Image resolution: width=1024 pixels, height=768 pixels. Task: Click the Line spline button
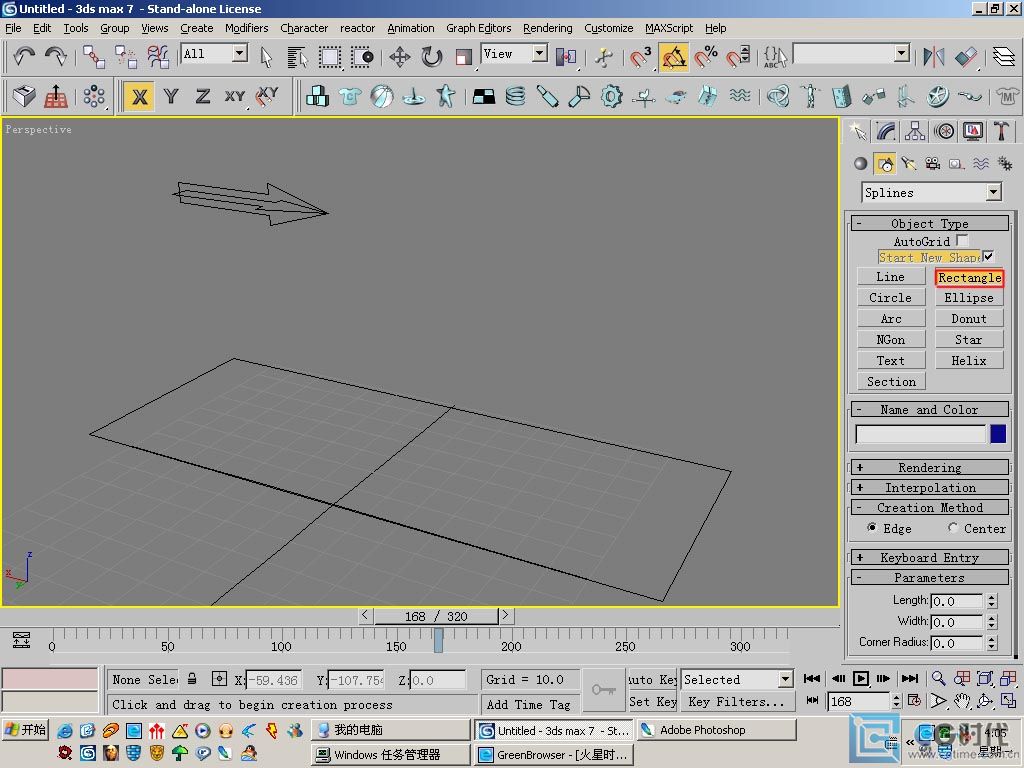(891, 277)
